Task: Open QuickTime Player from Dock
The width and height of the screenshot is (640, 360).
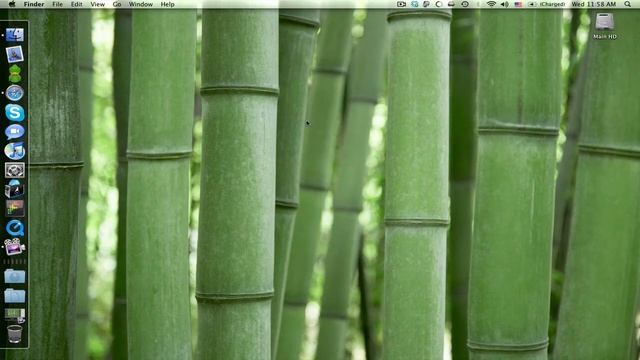Action: (x=15, y=228)
